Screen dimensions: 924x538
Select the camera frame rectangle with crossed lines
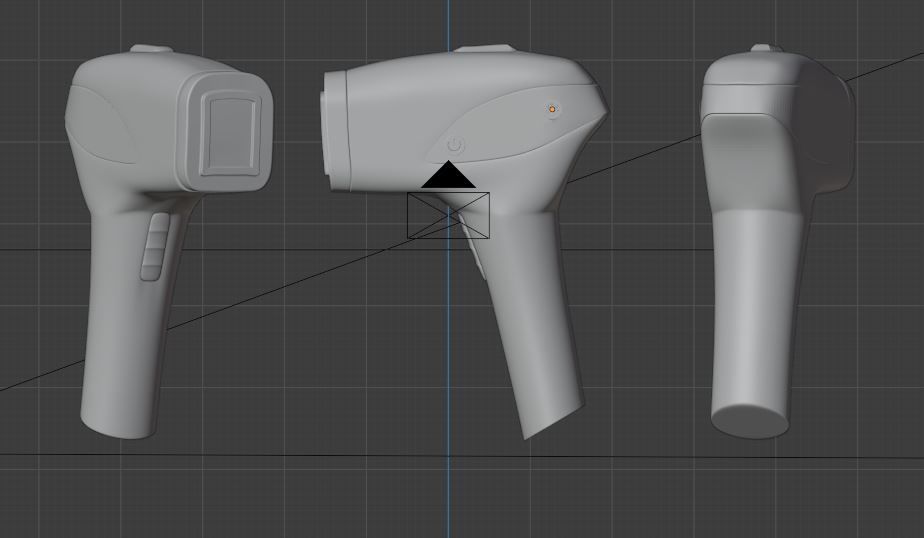tap(448, 216)
